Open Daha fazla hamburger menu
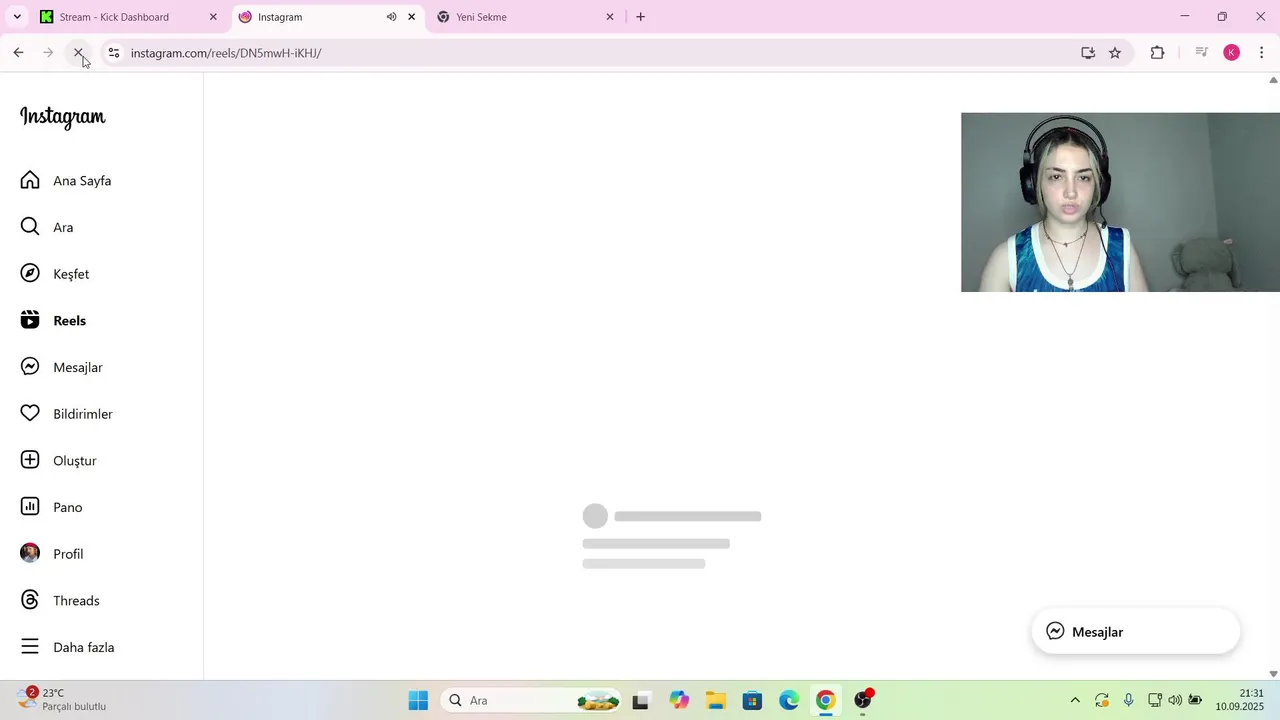 30,647
